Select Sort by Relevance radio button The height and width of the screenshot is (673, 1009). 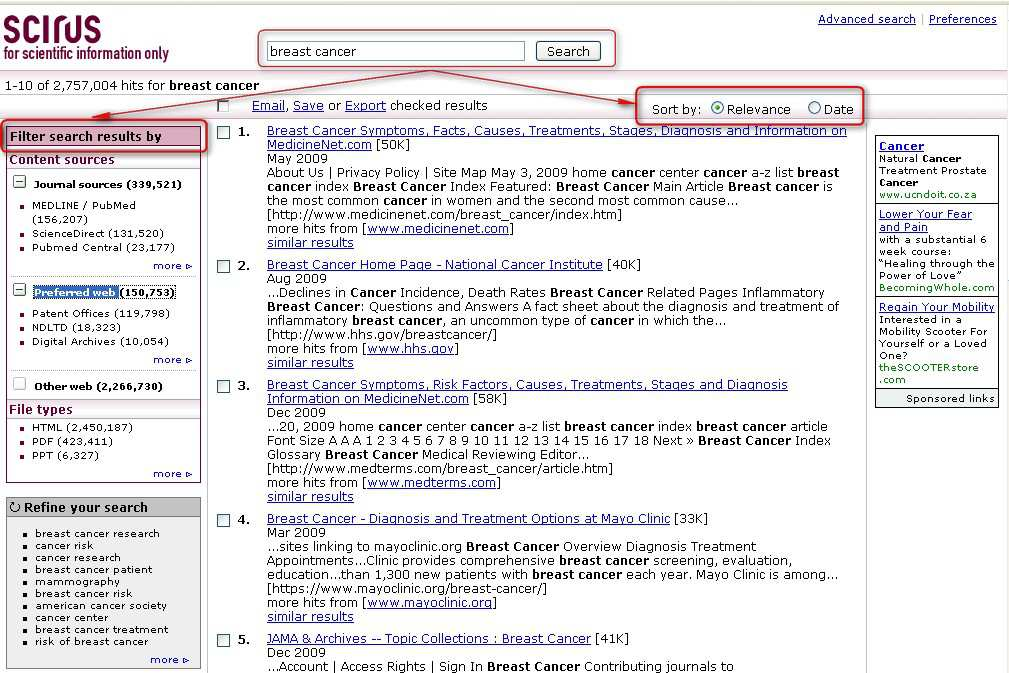[x=717, y=108]
